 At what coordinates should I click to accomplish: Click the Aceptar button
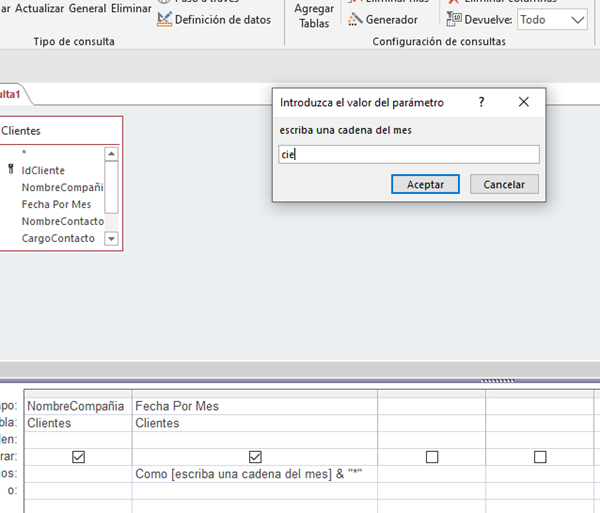click(425, 184)
